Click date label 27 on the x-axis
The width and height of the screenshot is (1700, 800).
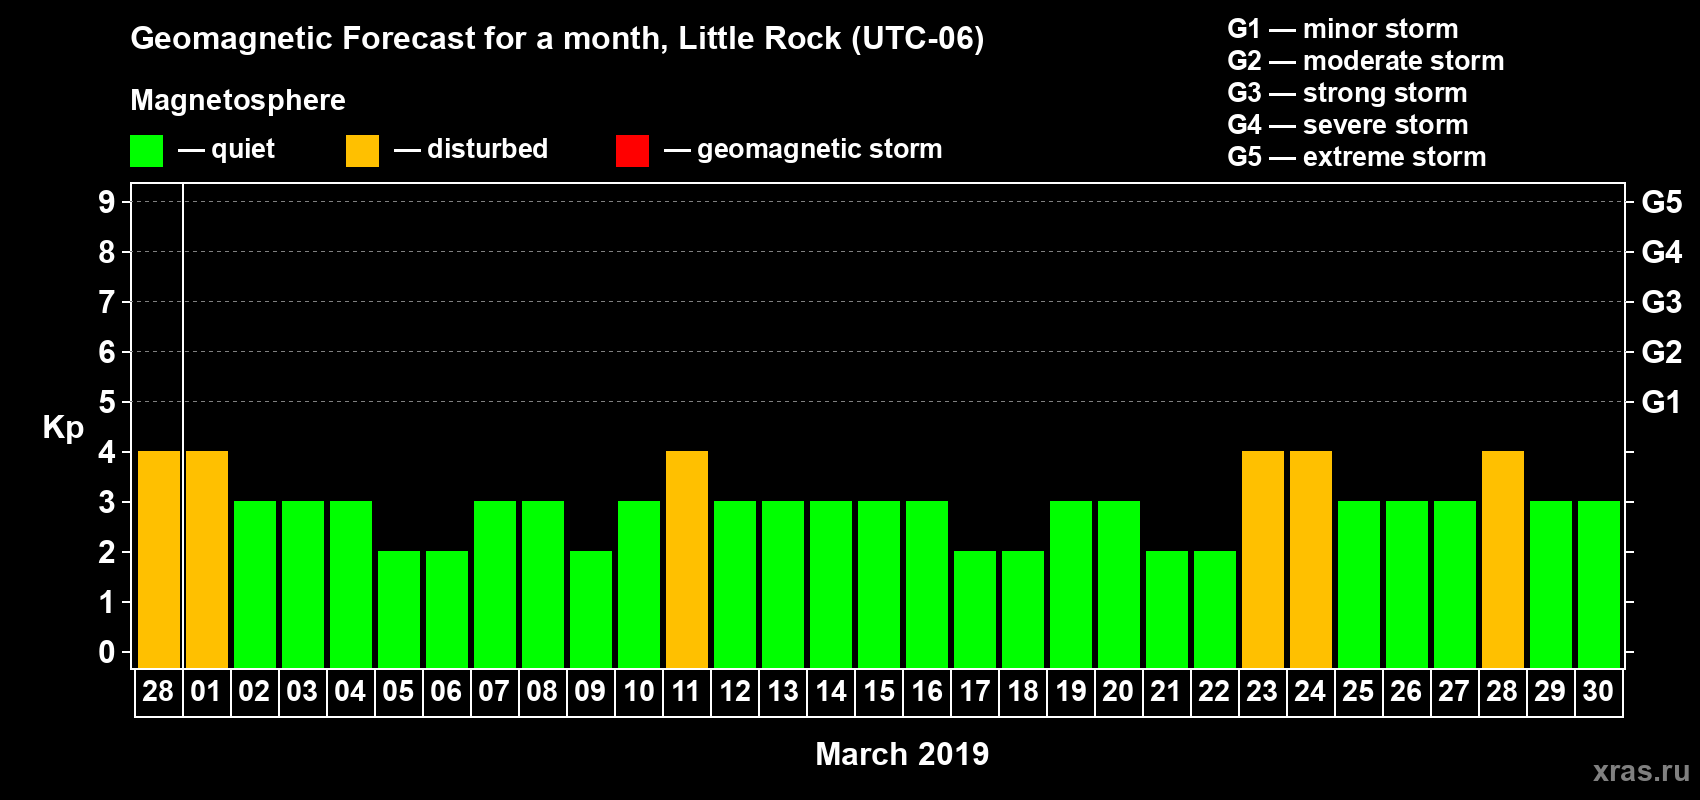1454,691
